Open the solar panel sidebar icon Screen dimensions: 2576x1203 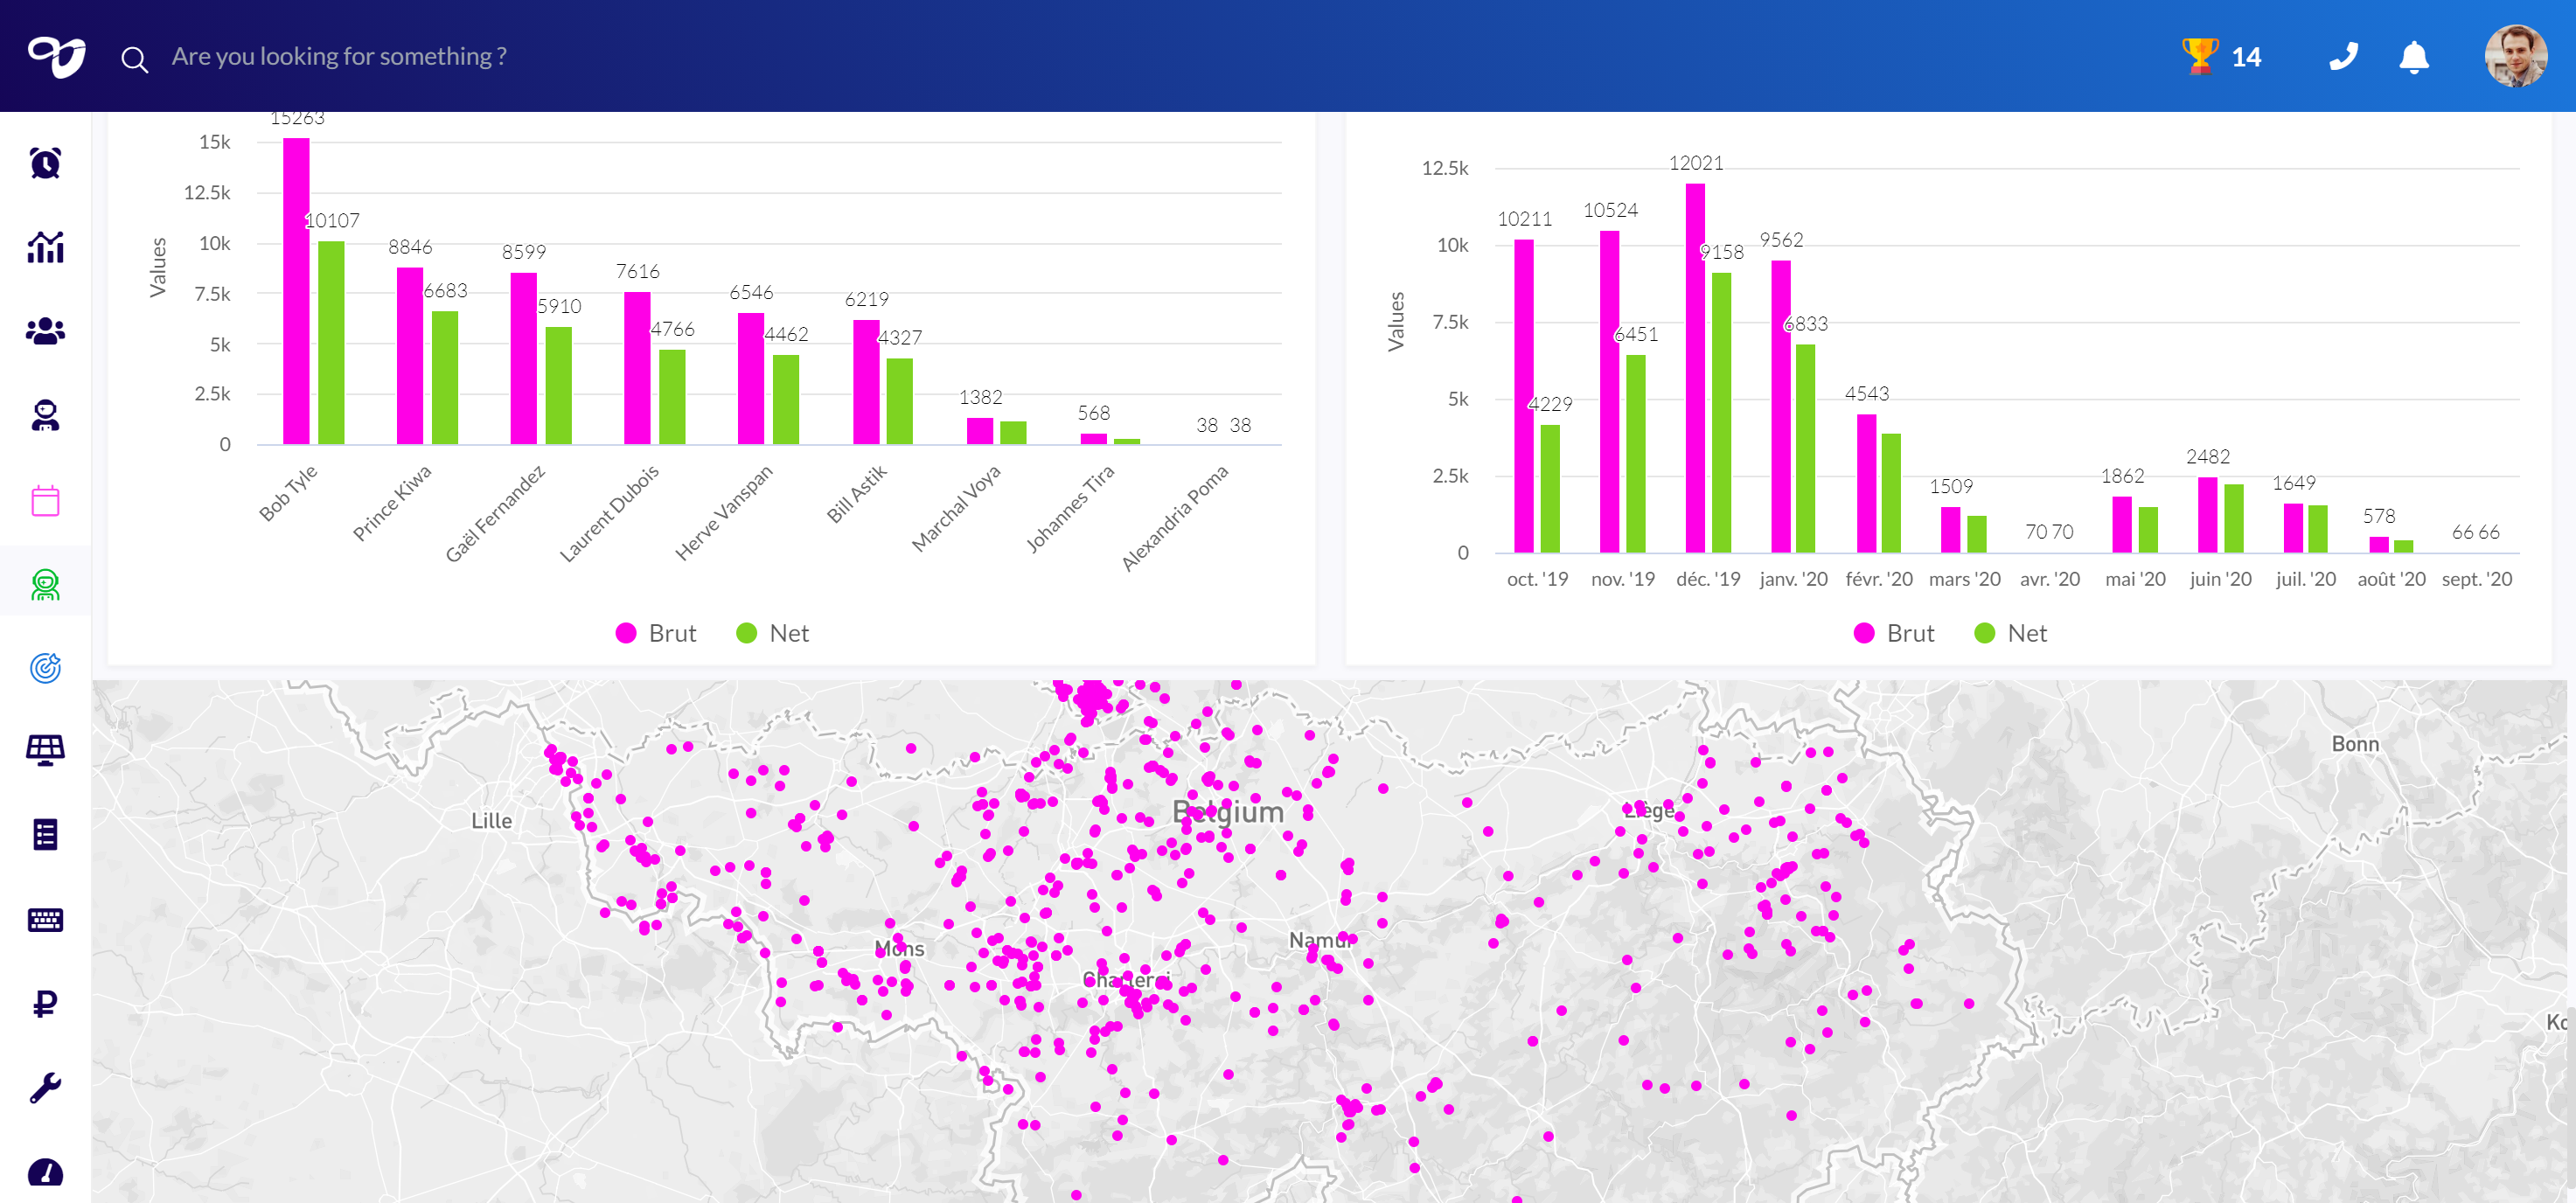click(45, 750)
